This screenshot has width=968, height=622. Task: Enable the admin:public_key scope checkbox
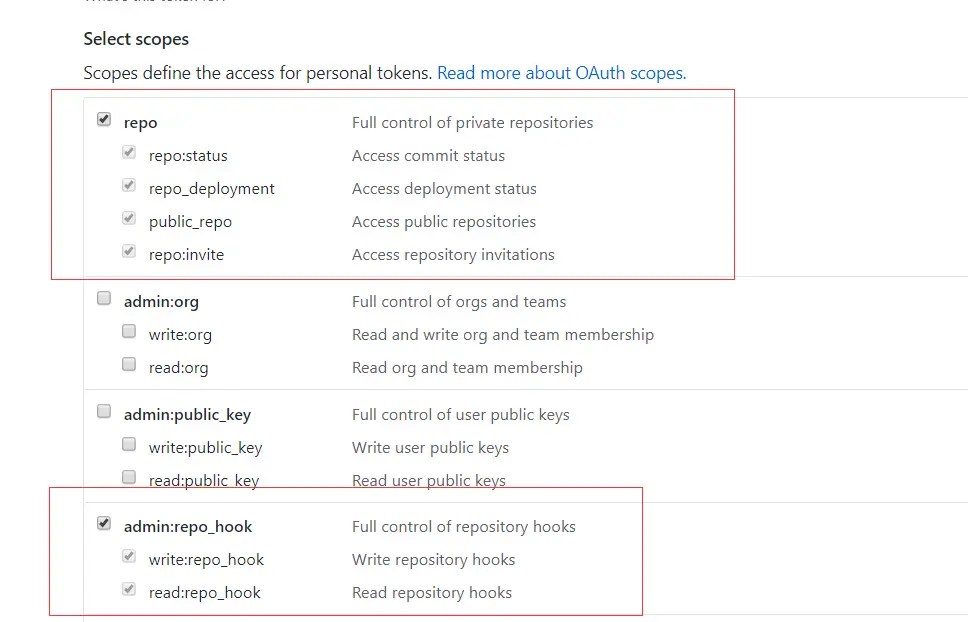tap(104, 412)
